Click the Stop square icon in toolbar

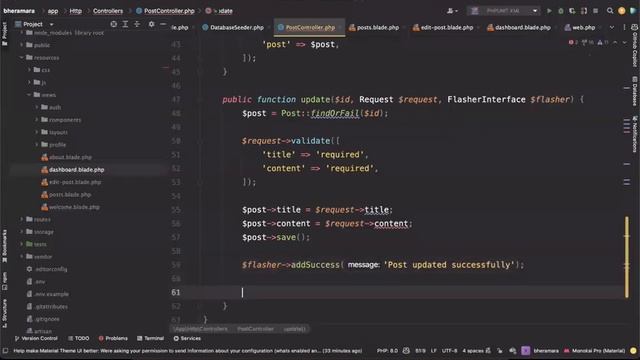pos(596,11)
